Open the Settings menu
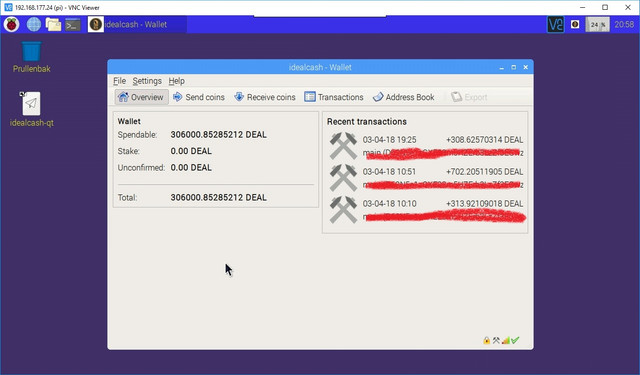The height and width of the screenshot is (375, 640). pyautogui.click(x=147, y=81)
